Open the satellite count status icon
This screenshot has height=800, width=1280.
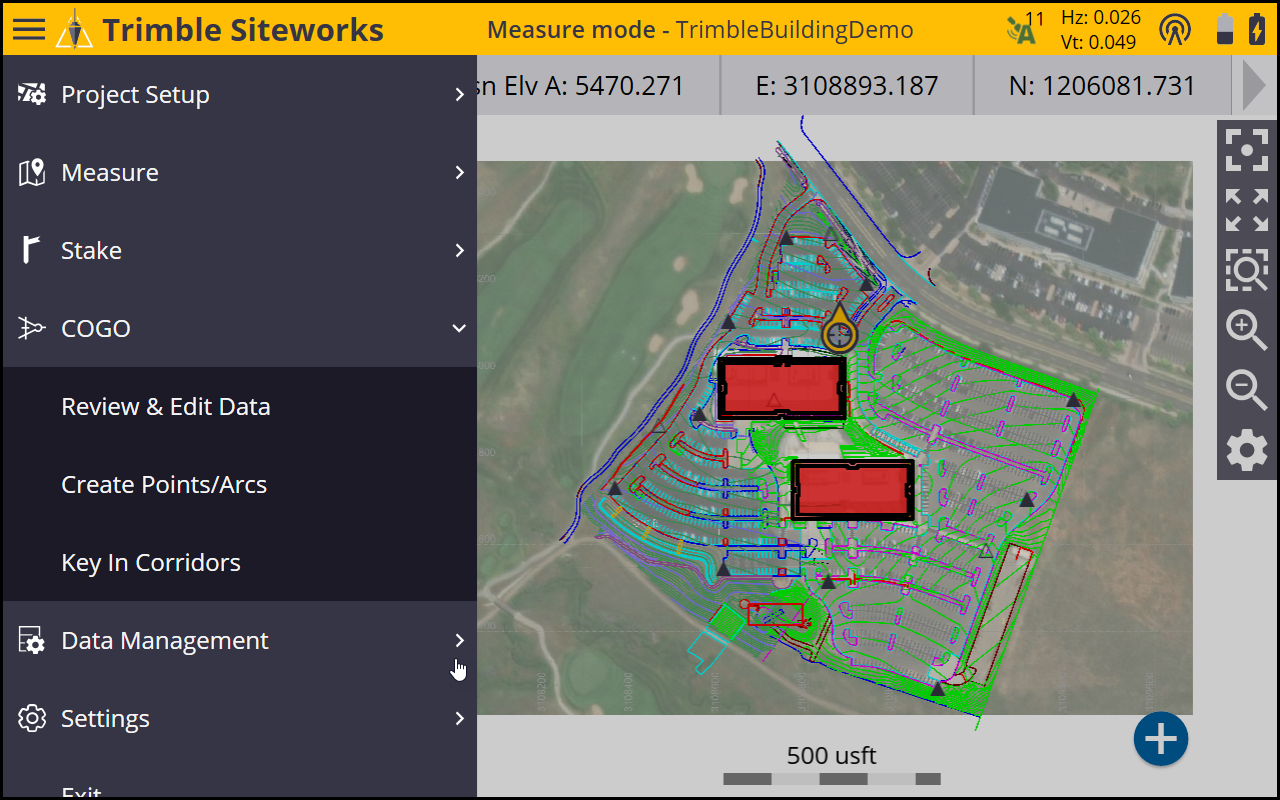point(1025,28)
